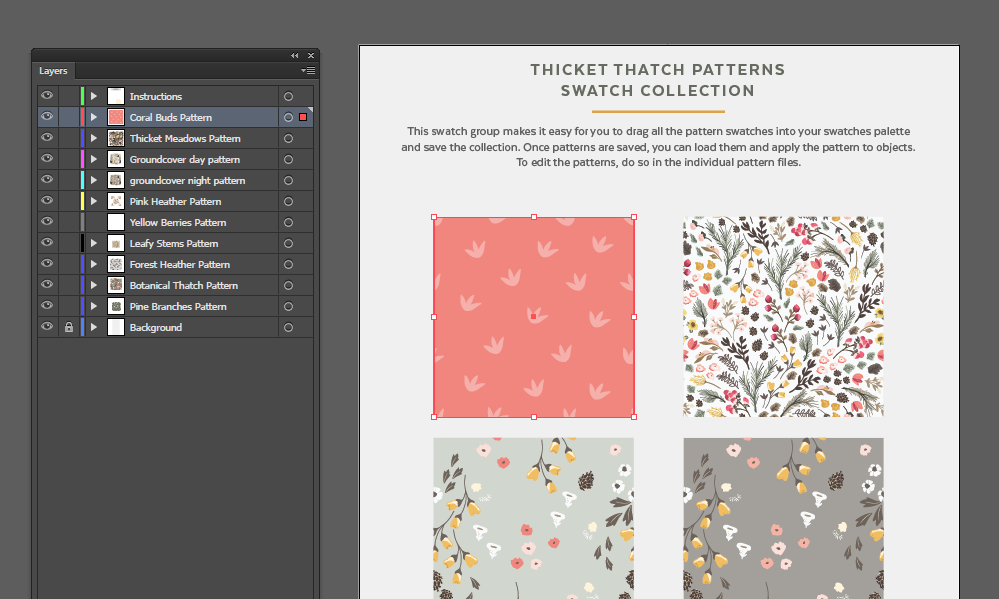Expand the Leafy Stems Pattern layer
This screenshot has width=999, height=599.
click(x=93, y=243)
